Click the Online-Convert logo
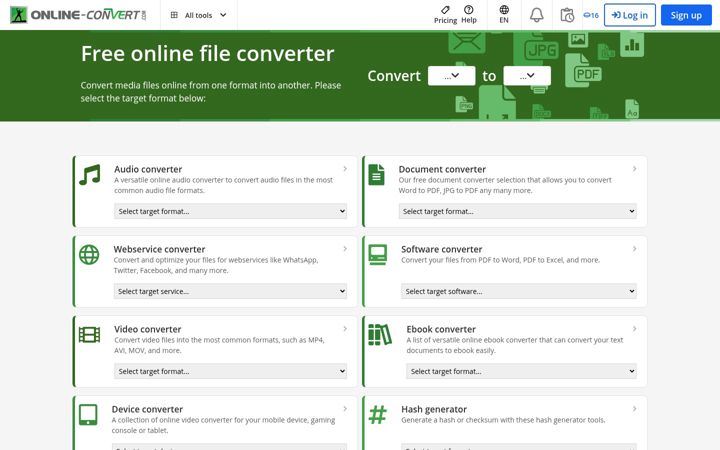This screenshot has height=450, width=720. click(78, 15)
